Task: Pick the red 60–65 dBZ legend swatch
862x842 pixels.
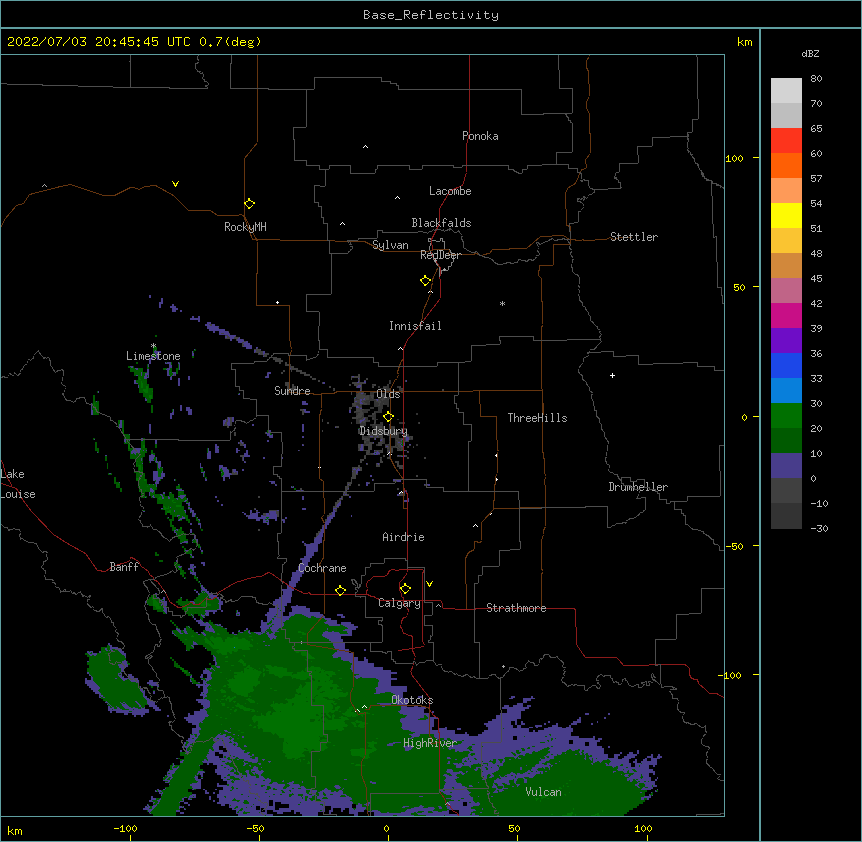Action: click(x=786, y=141)
